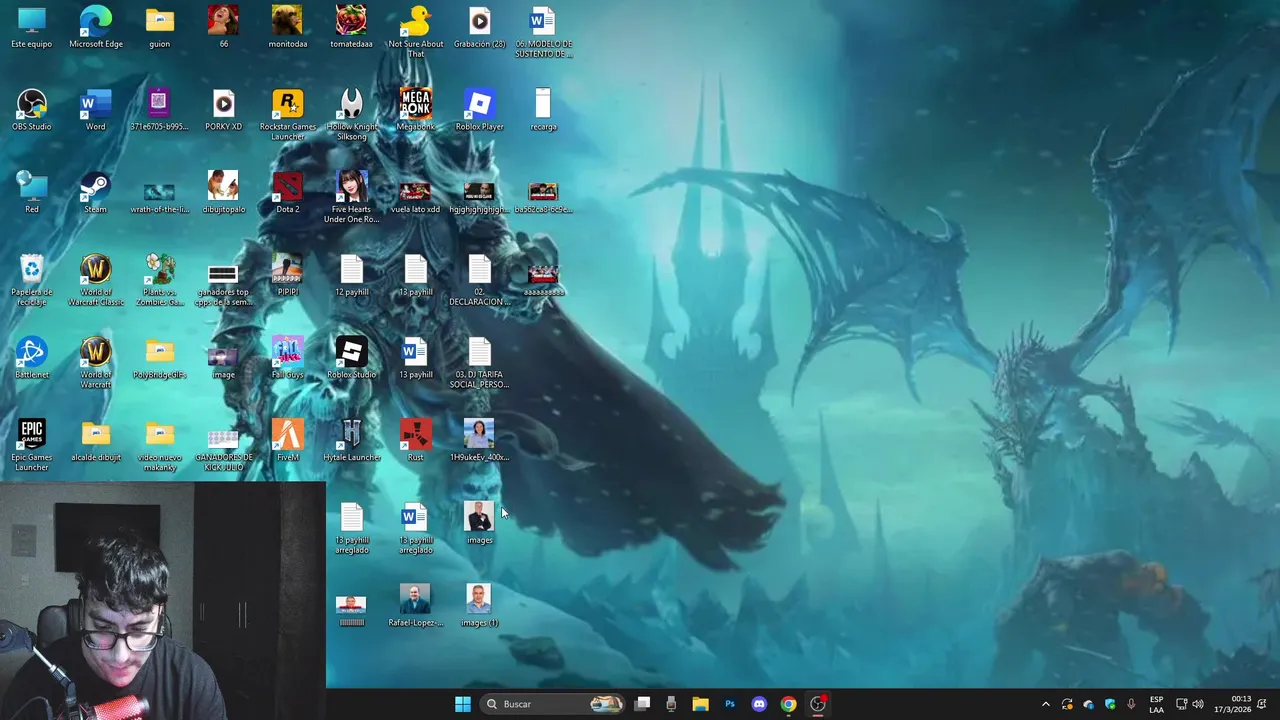Image resolution: width=1280 pixels, height=720 pixels.
Task: Show hidden system tray icons
Action: click(x=1046, y=704)
